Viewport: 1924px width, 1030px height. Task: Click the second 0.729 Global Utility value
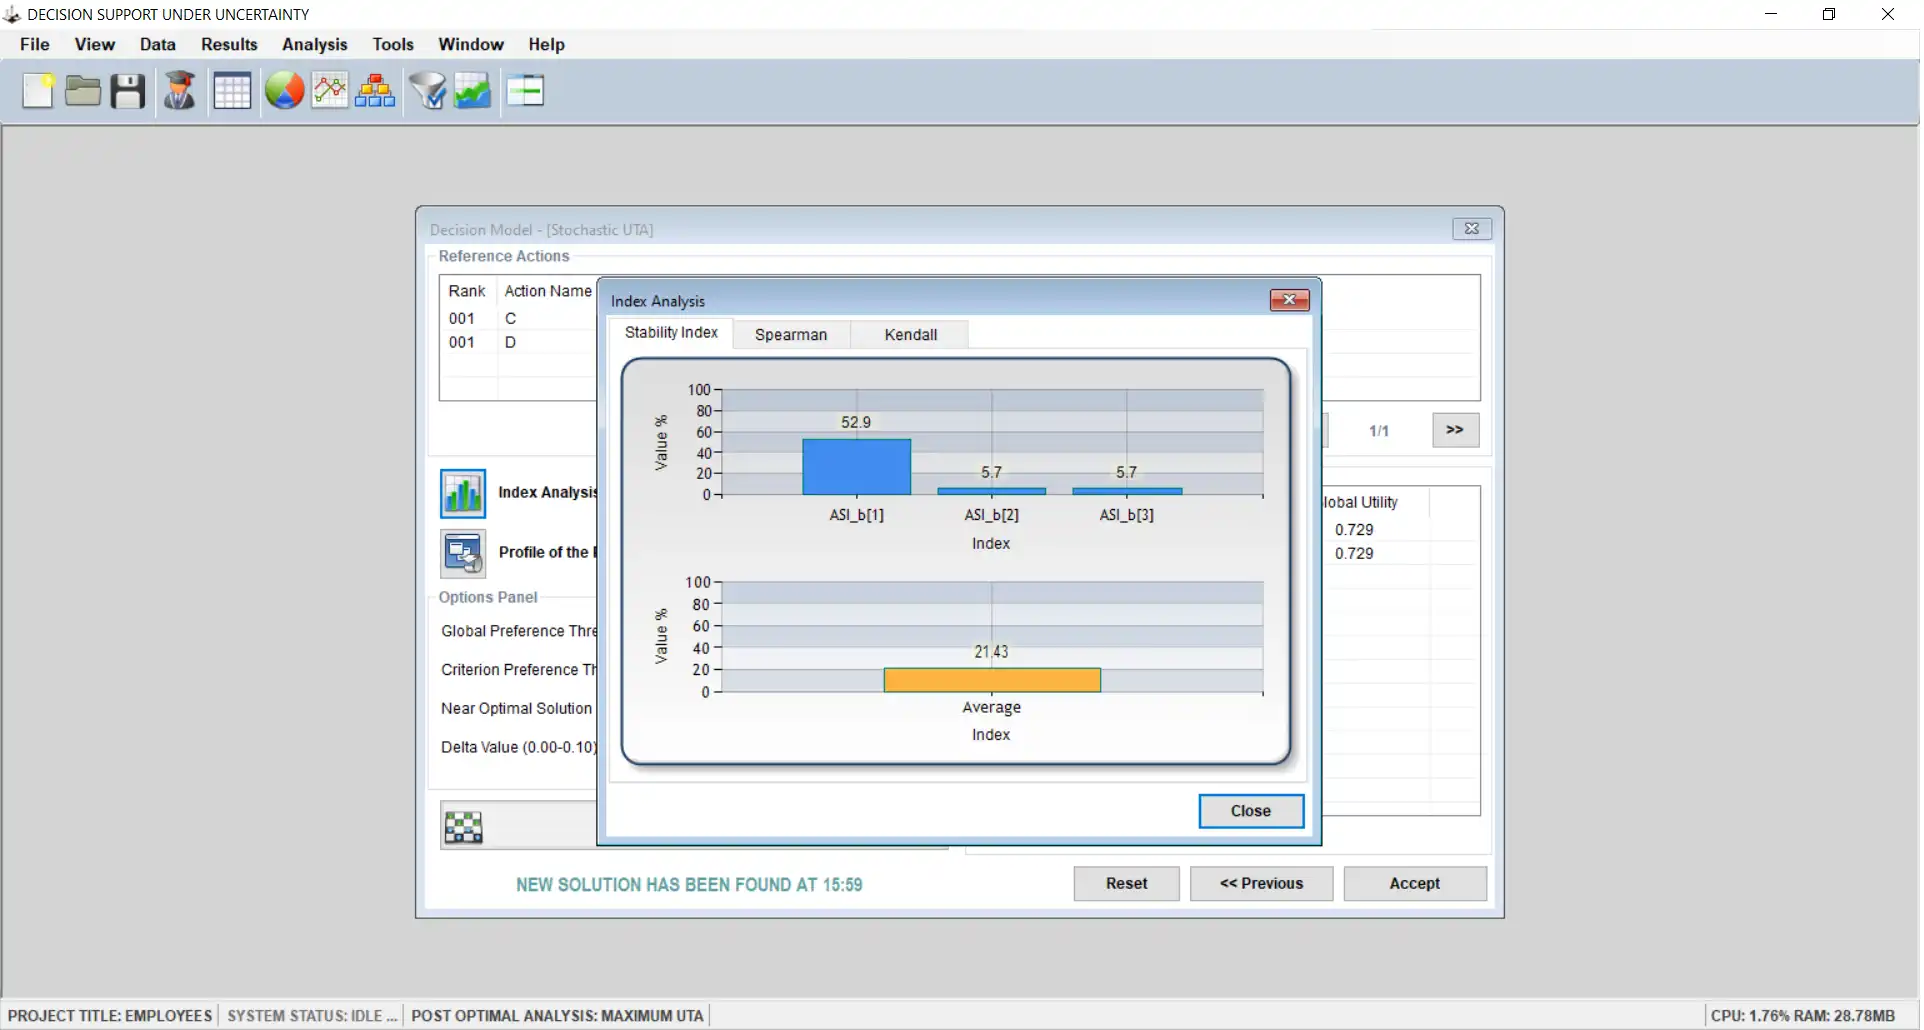1354,554
